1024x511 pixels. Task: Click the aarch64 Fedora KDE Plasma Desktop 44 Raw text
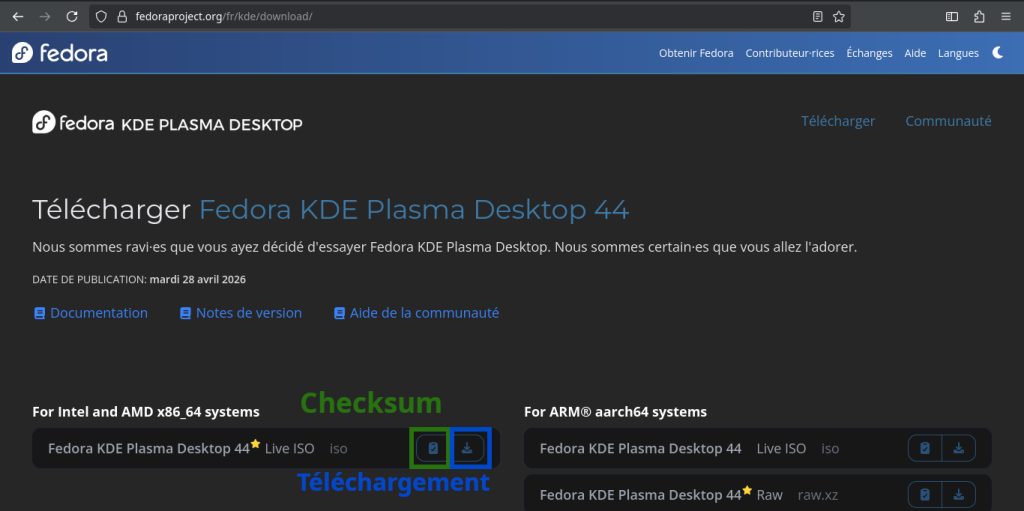pyautogui.click(x=661, y=495)
